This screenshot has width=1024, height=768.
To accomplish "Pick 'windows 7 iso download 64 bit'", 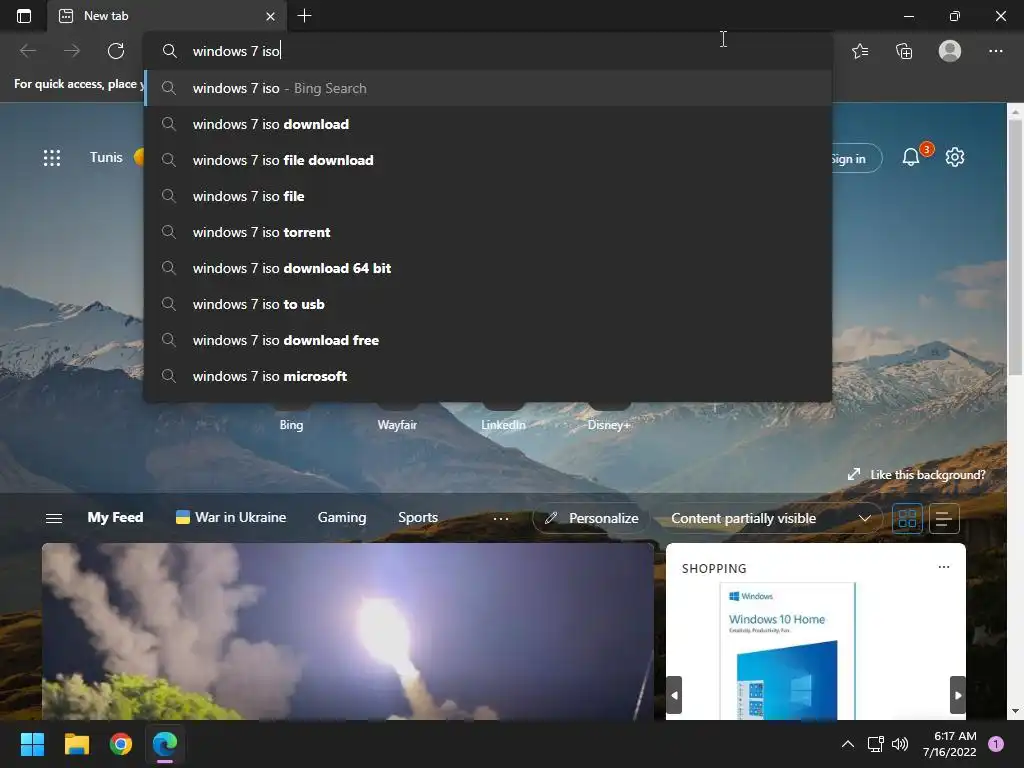I will [x=488, y=268].
